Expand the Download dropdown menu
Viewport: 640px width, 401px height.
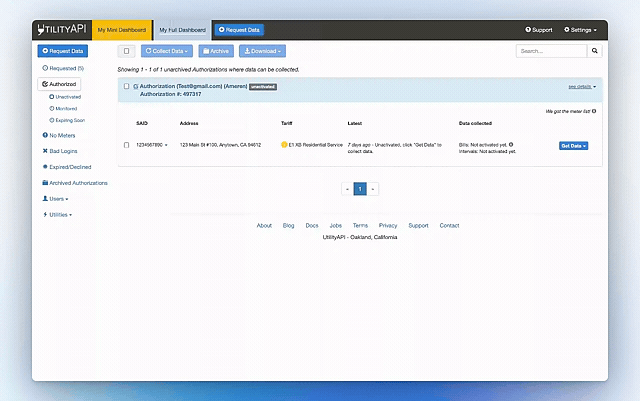(x=262, y=50)
